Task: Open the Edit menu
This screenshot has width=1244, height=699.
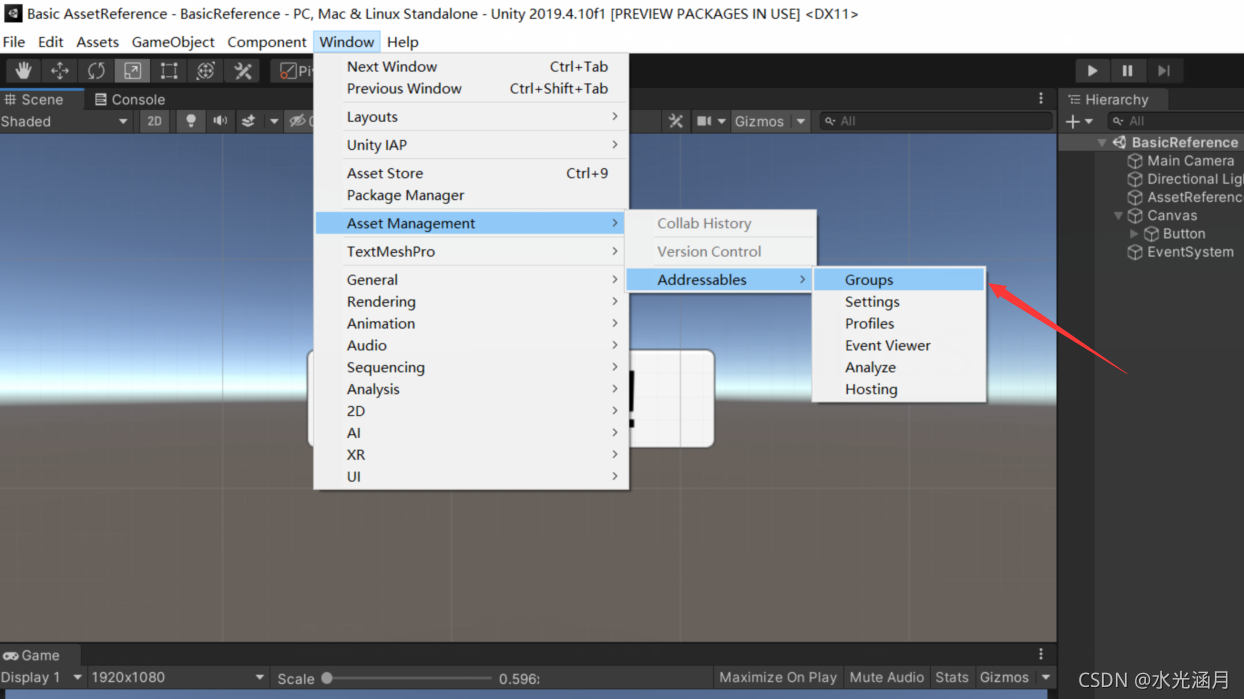Action: pos(50,42)
